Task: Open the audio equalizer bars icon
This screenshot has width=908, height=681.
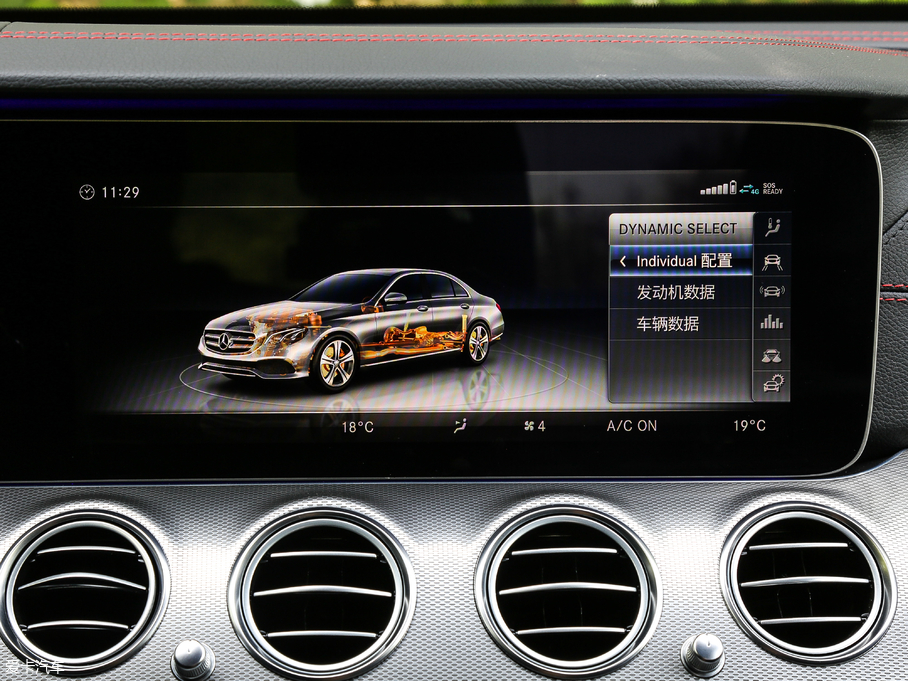Action: [770, 322]
